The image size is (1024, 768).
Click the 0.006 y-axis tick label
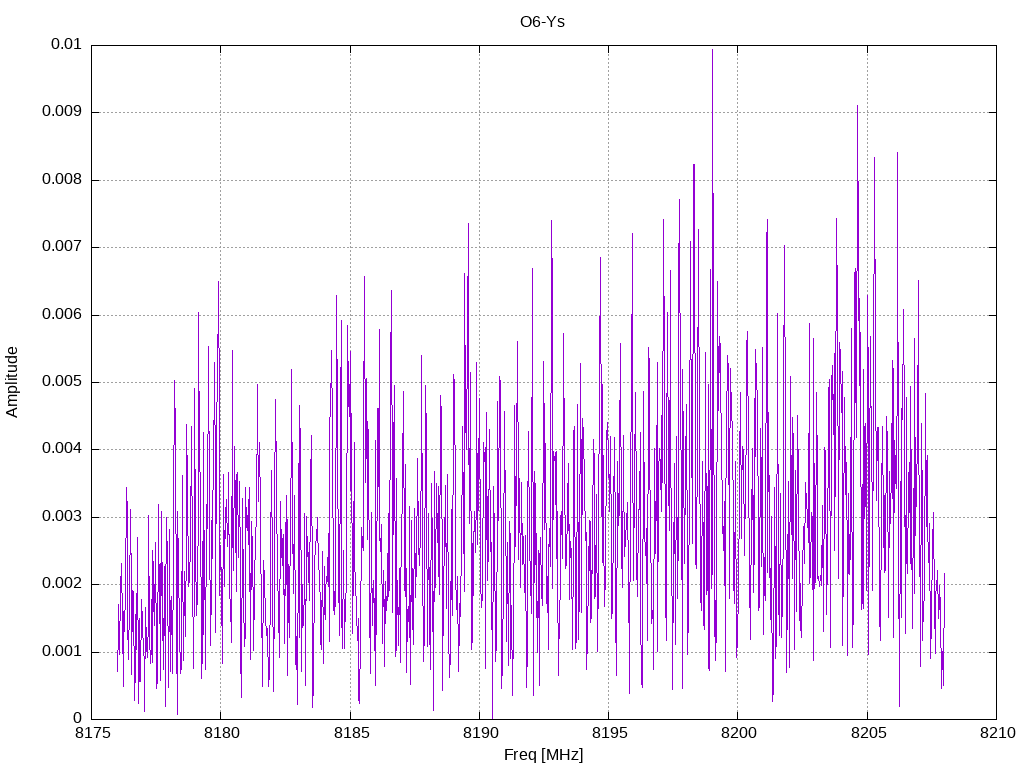[x=62, y=315]
